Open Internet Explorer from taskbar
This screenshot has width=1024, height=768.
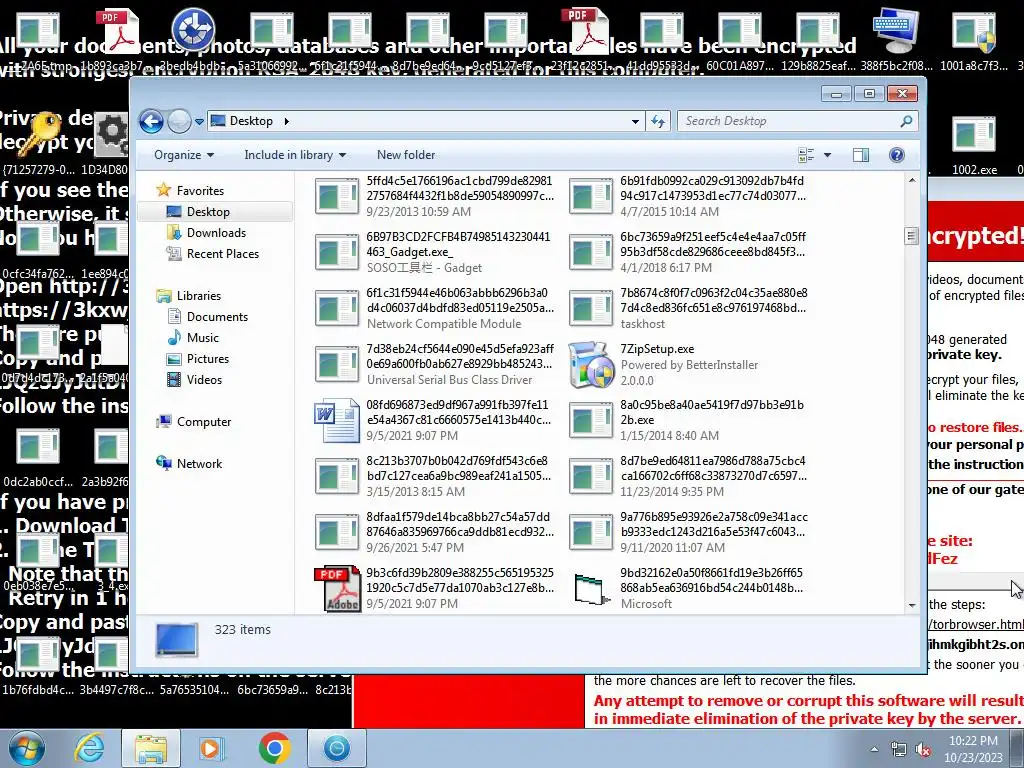(89, 748)
